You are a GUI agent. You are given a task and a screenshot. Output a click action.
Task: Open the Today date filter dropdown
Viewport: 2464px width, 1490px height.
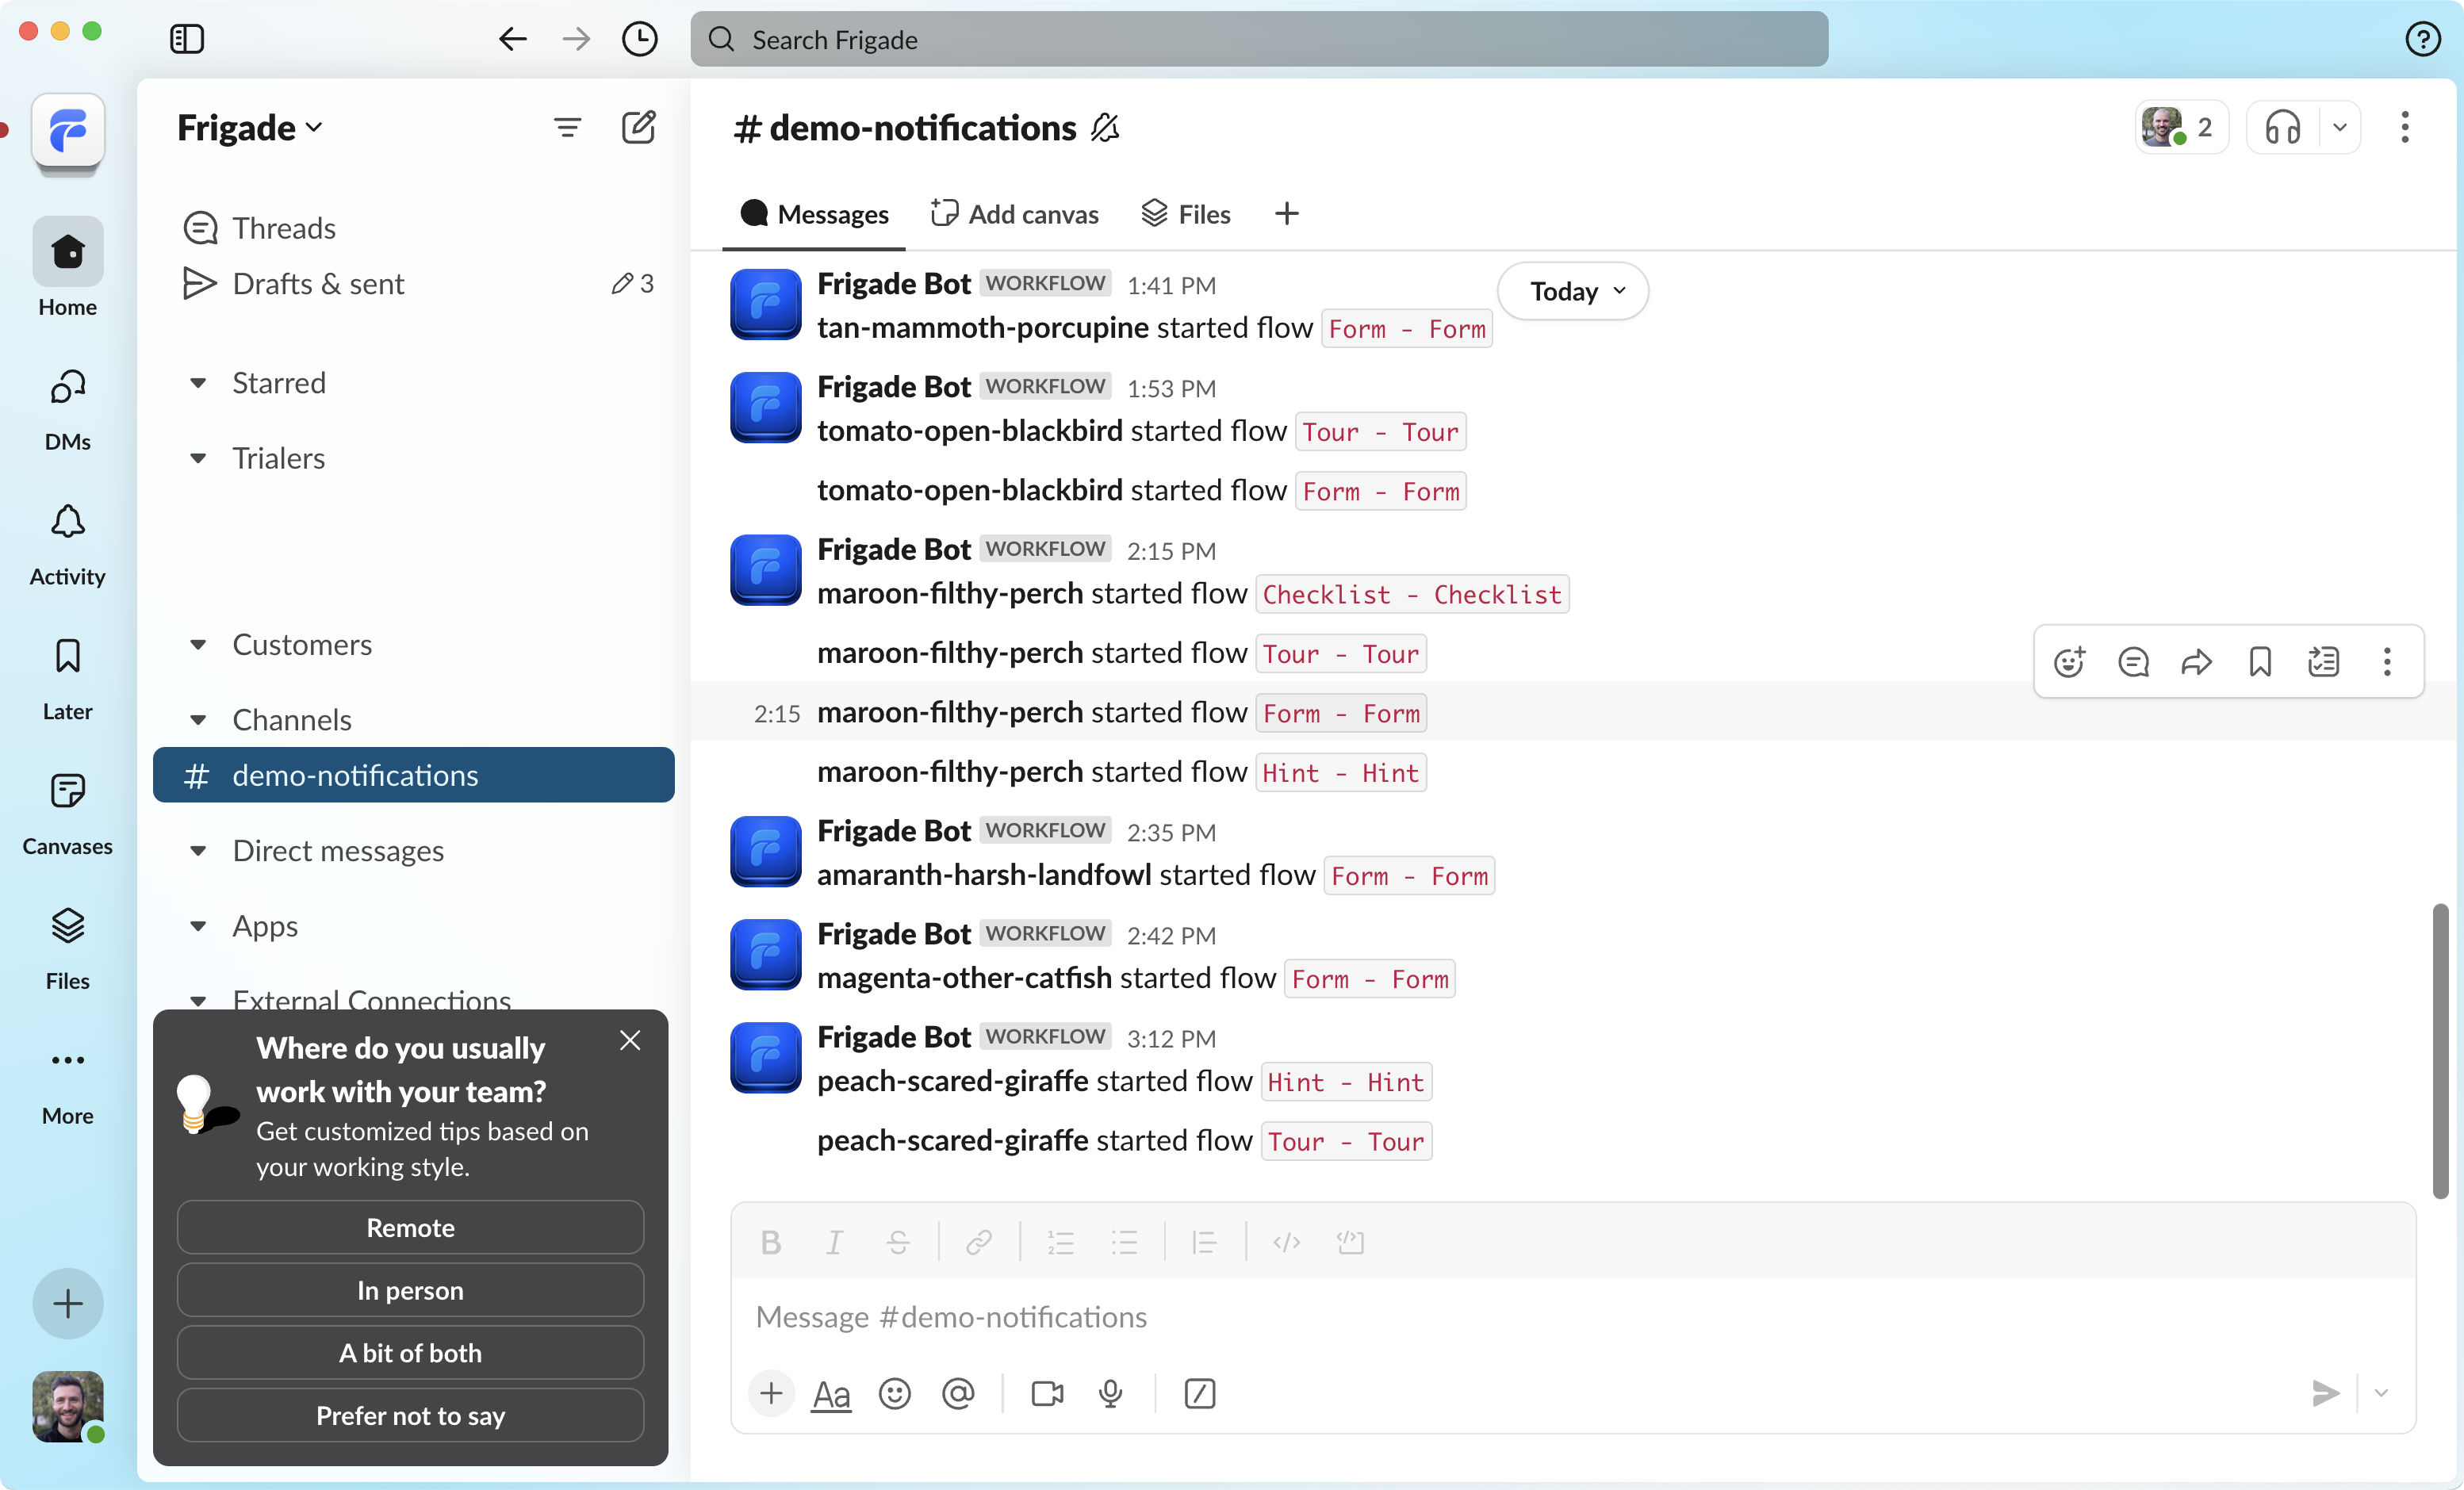[1573, 290]
